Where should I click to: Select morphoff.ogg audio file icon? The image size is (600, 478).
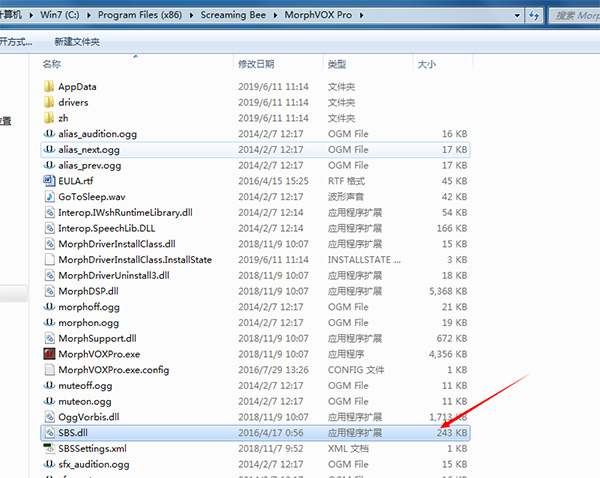point(49,307)
